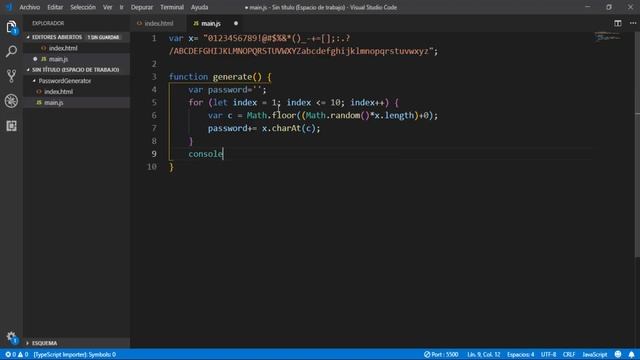Open the Debug view in activity bar
The width and height of the screenshot is (640, 360).
tap(11, 101)
